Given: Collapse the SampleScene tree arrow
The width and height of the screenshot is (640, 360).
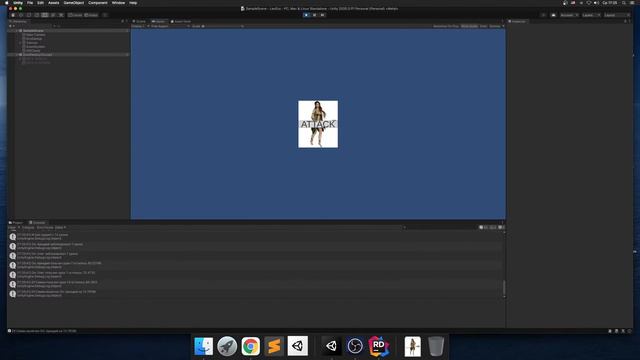Looking at the screenshot, I should (x=17, y=31).
